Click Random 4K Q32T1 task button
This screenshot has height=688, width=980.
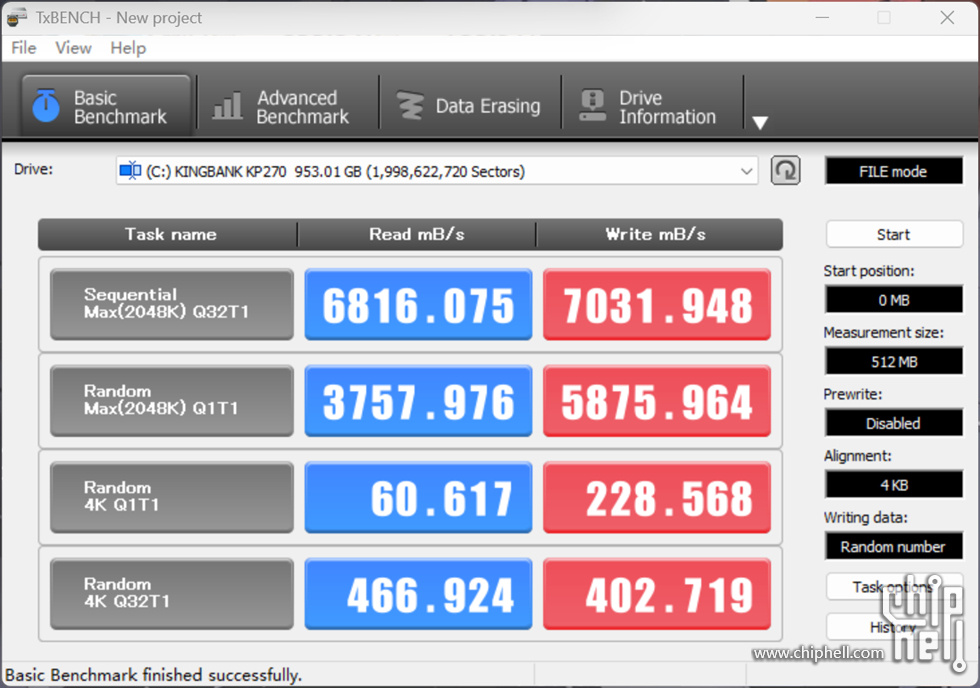pyautogui.click(x=172, y=594)
